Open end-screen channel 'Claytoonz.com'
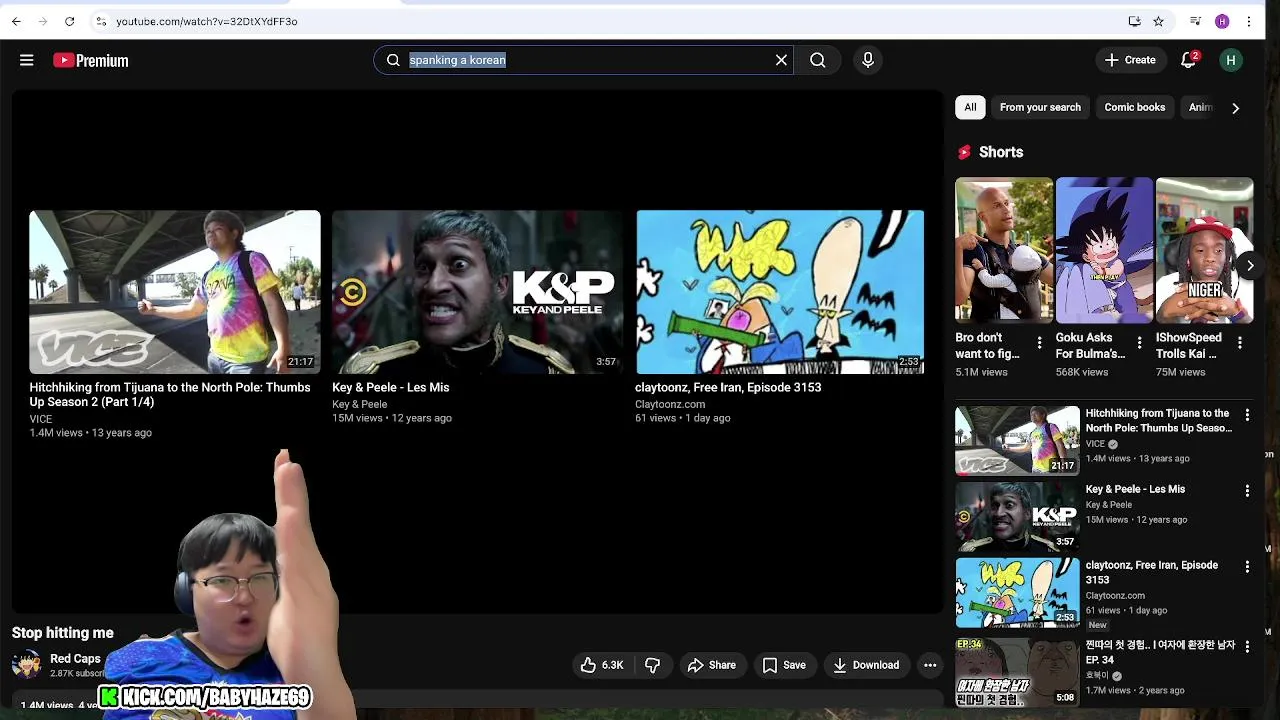The image size is (1280, 720). [670, 404]
